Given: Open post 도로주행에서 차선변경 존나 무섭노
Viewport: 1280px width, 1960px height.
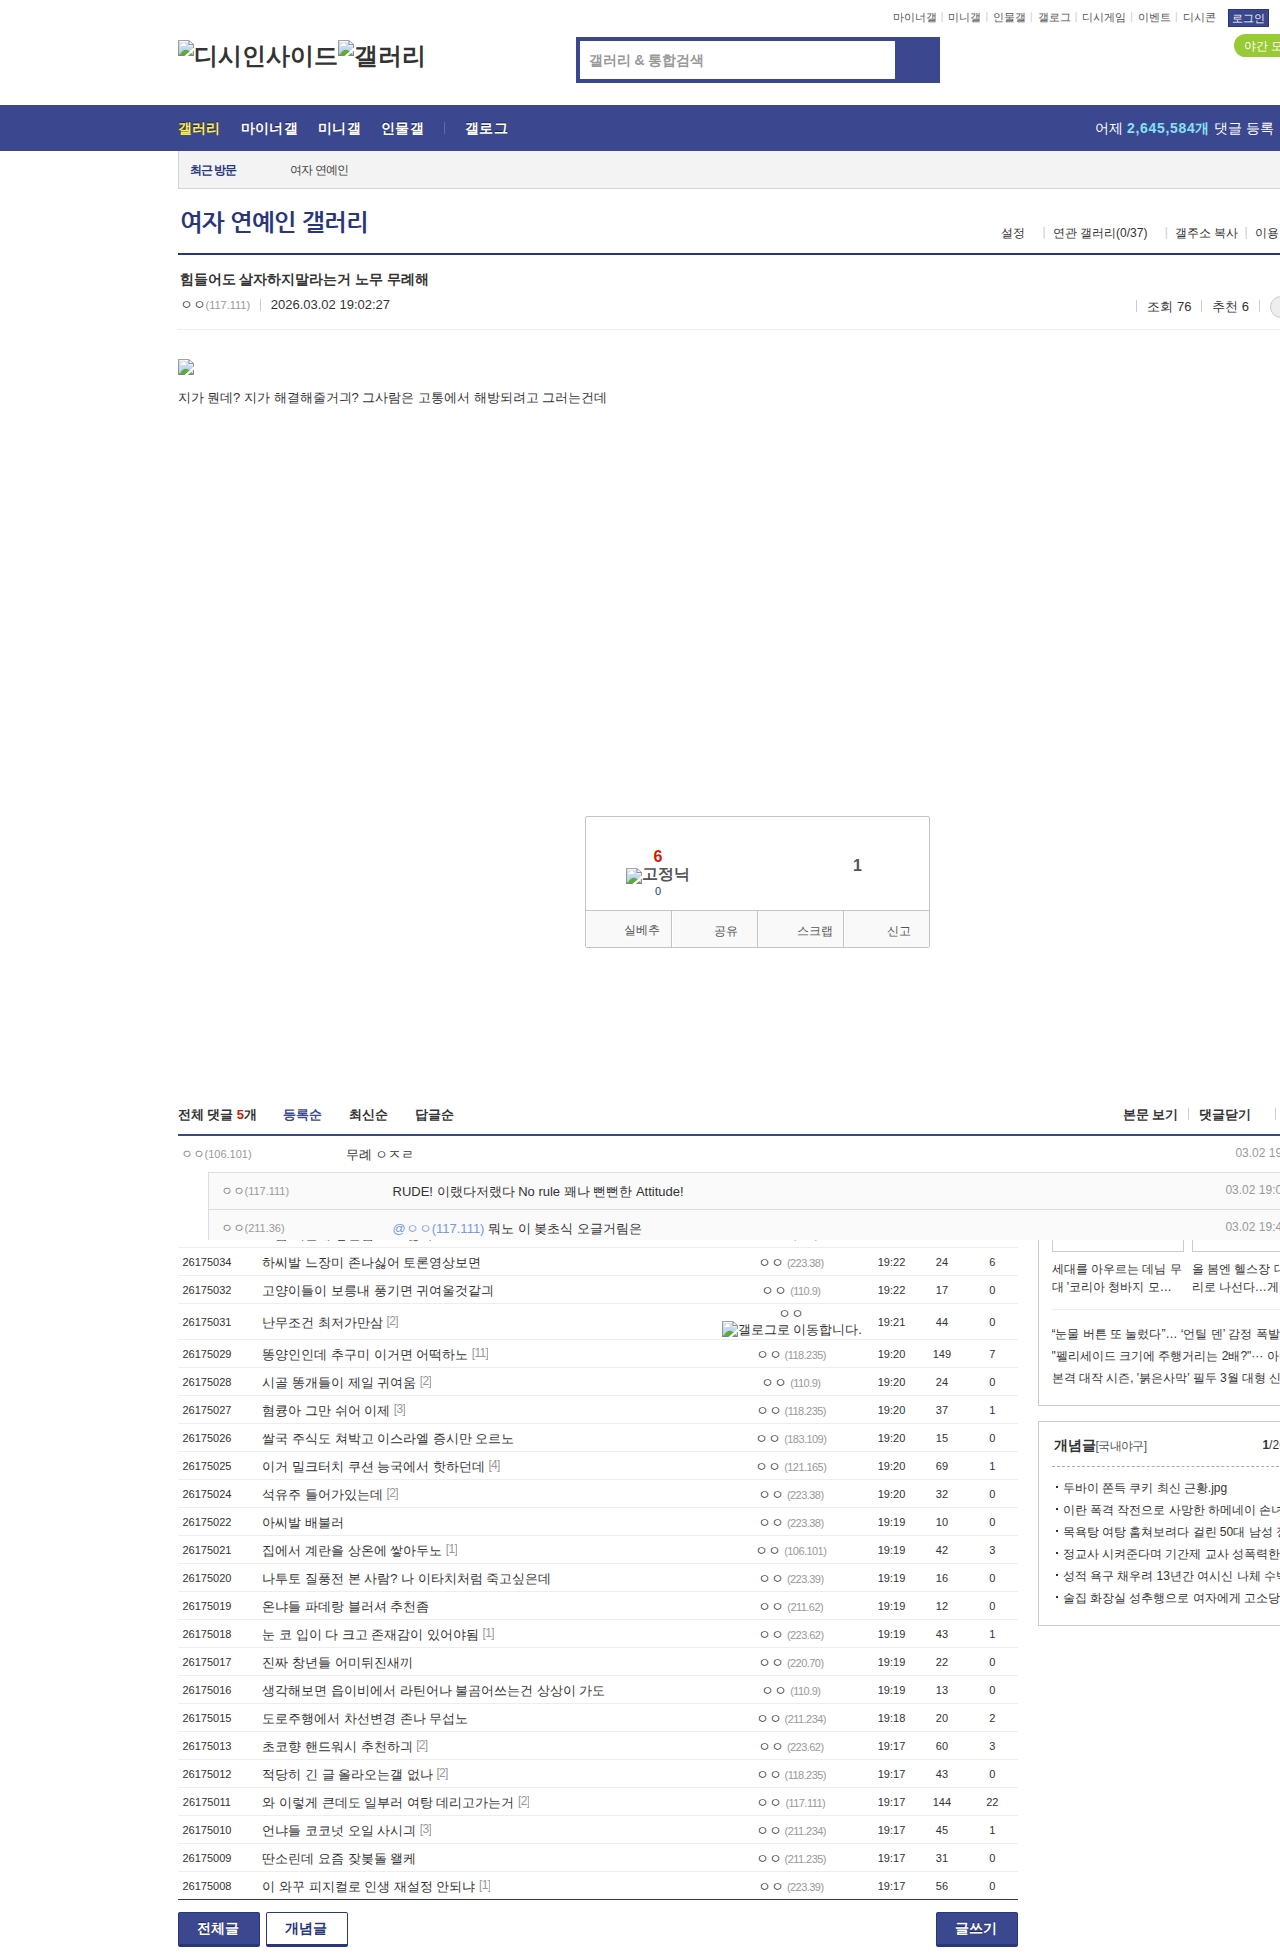Looking at the screenshot, I should tap(365, 1718).
